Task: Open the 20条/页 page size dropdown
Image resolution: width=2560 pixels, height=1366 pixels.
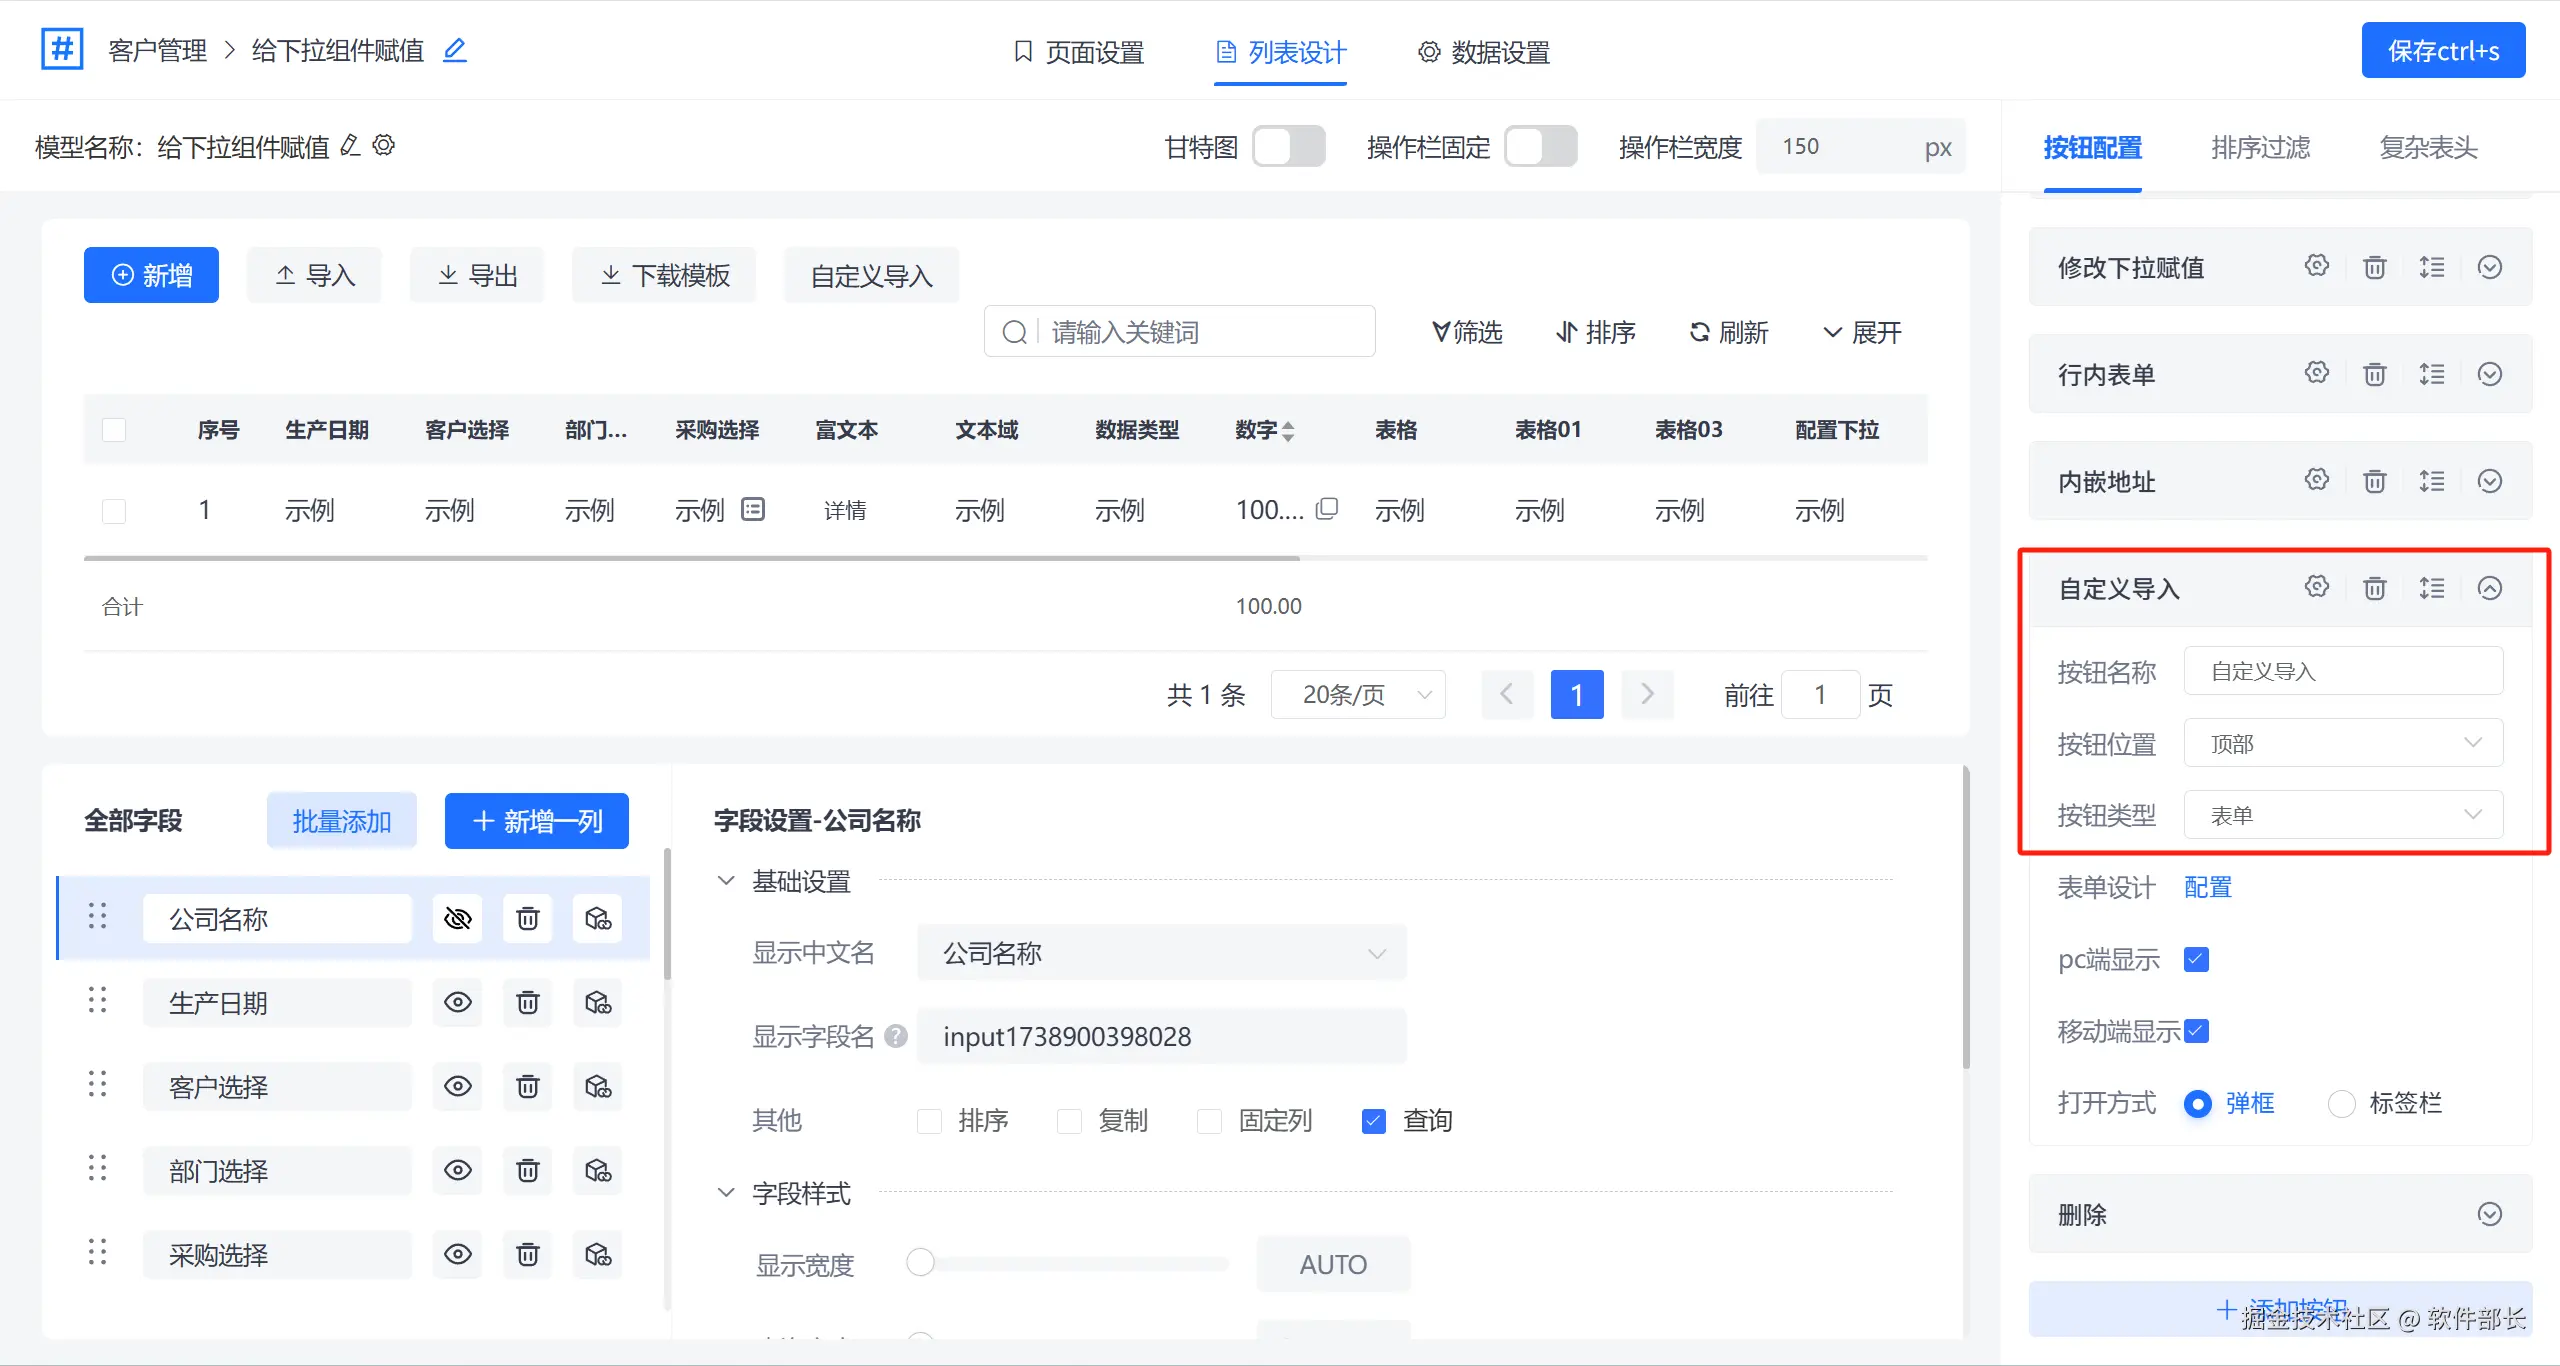Action: click(x=1358, y=695)
